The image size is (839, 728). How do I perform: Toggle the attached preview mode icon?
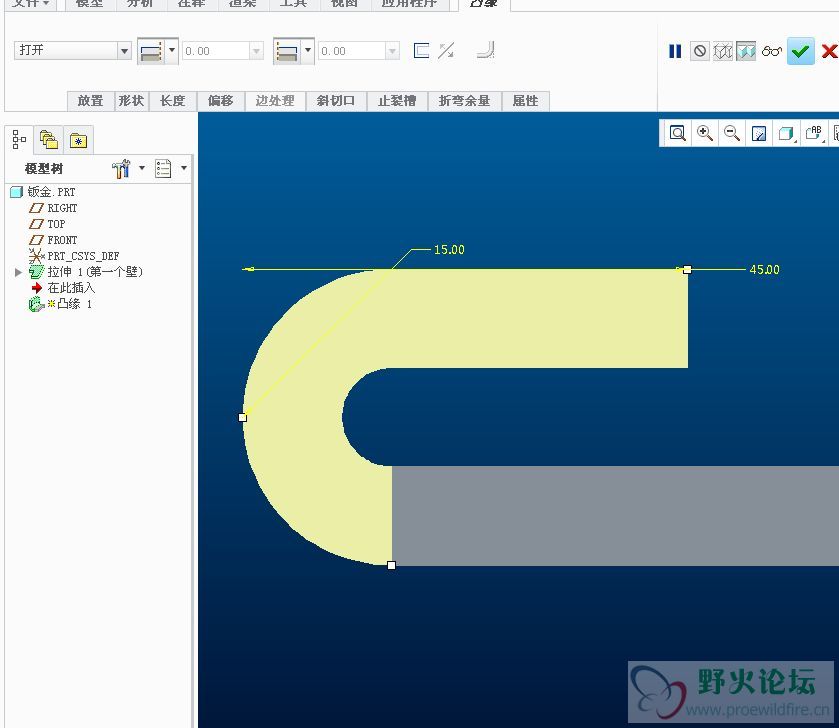click(x=747, y=51)
